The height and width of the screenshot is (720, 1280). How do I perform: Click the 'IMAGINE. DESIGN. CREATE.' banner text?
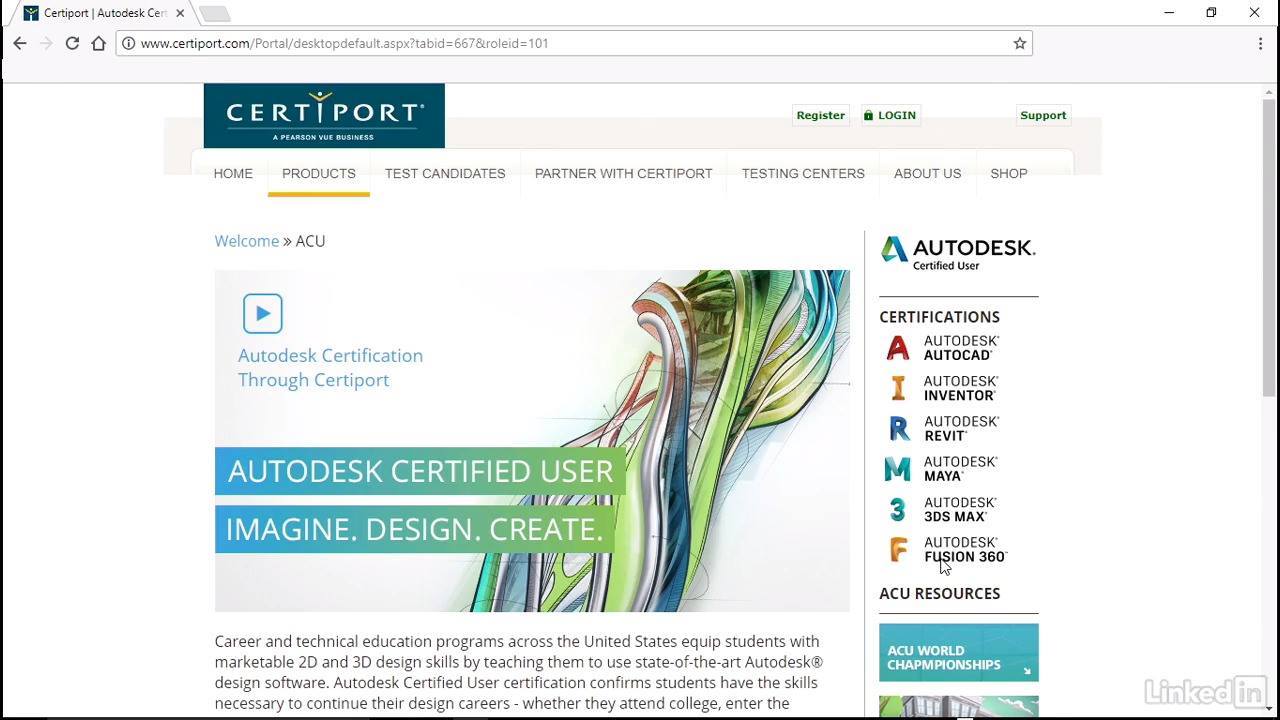point(414,529)
